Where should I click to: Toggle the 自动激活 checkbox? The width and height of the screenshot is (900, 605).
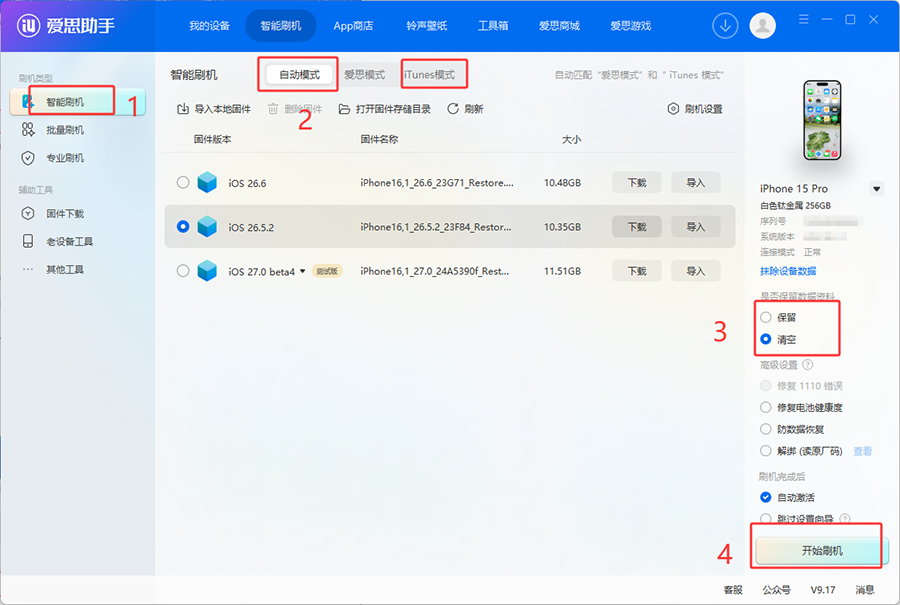766,497
